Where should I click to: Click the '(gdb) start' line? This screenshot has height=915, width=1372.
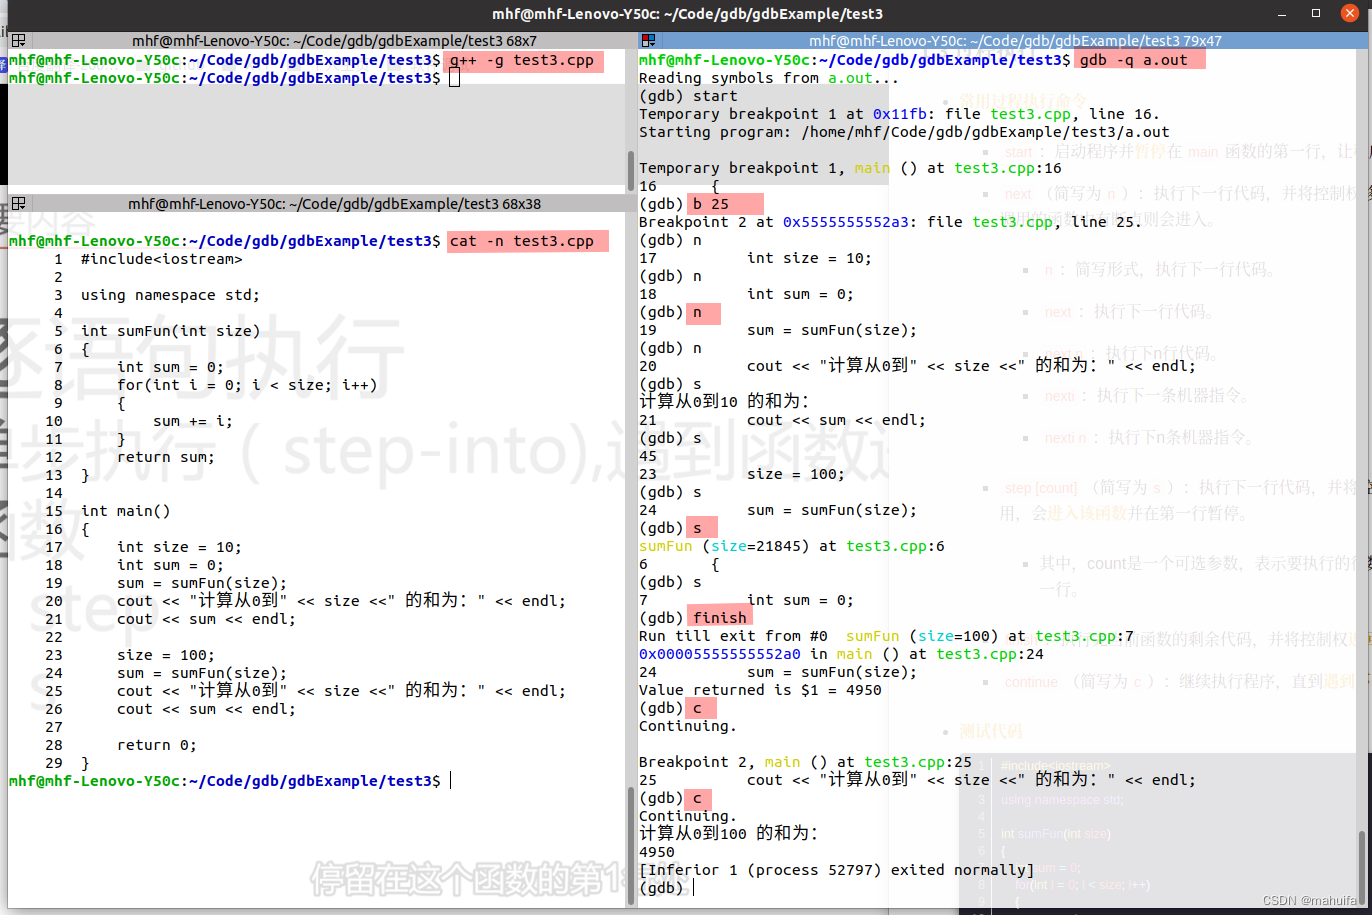pos(688,96)
